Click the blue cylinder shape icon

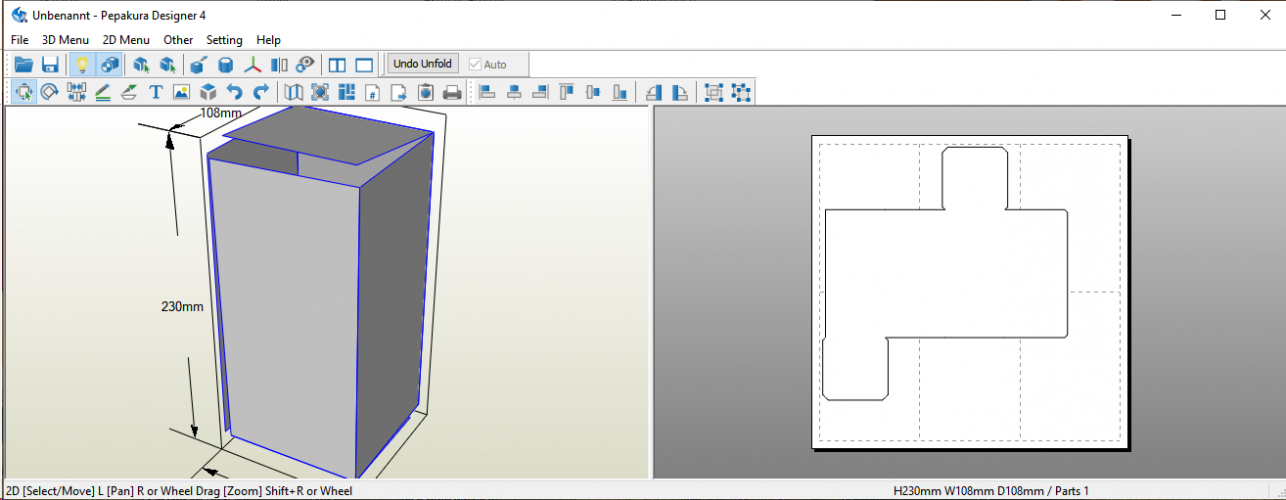[x=226, y=65]
